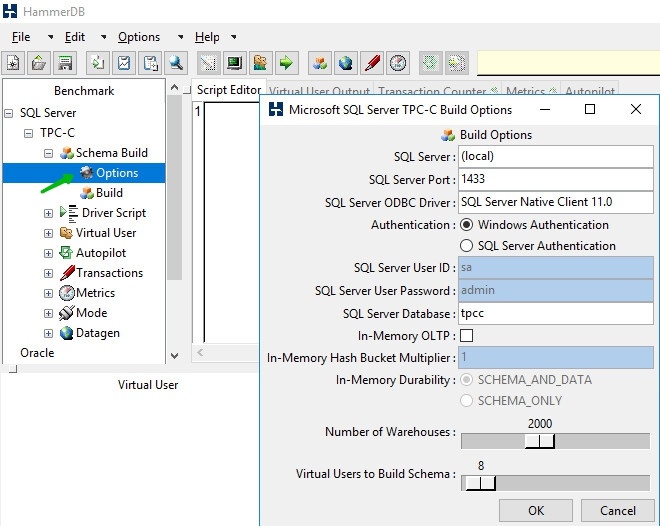Click the Benchmark panel header
Screen dimensions: 660x526
[84, 91]
